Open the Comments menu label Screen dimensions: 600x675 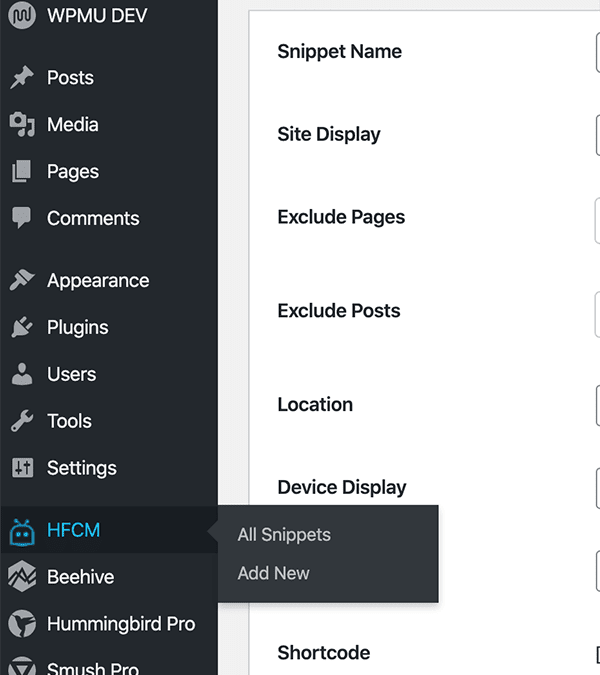point(93,218)
